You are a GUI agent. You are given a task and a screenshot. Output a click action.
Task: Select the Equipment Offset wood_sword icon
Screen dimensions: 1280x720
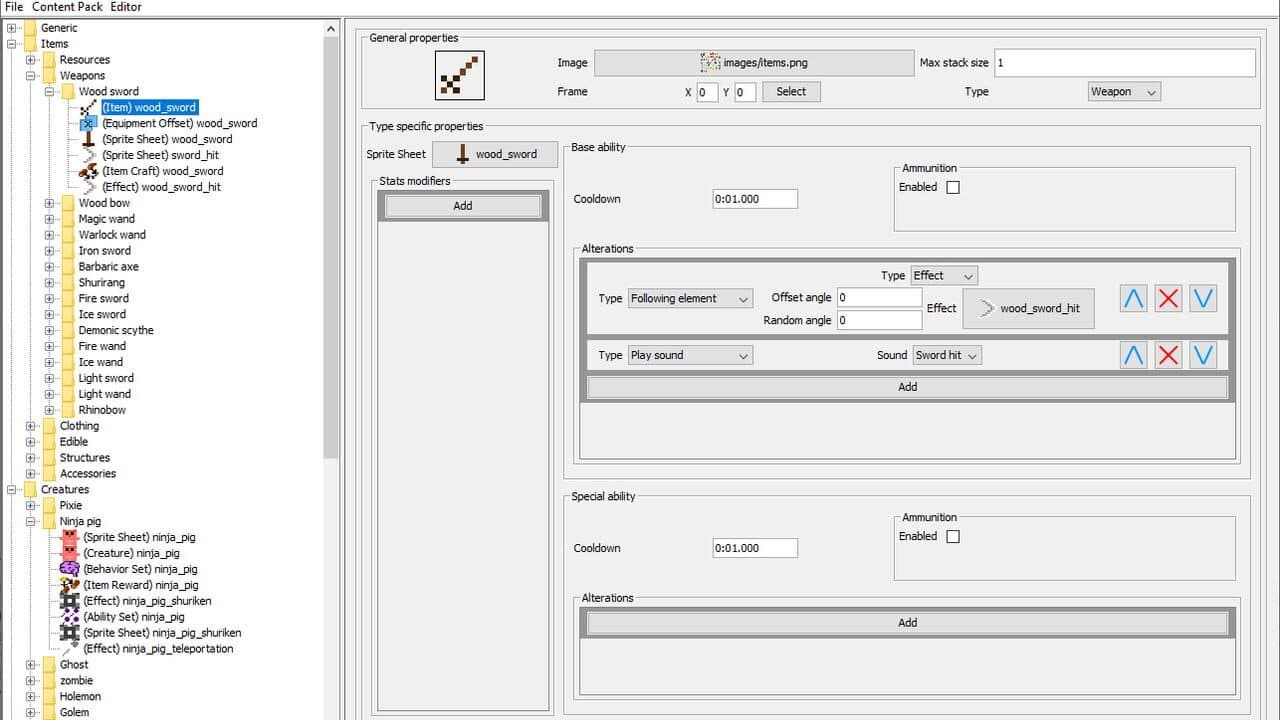(x=88, y=123)
